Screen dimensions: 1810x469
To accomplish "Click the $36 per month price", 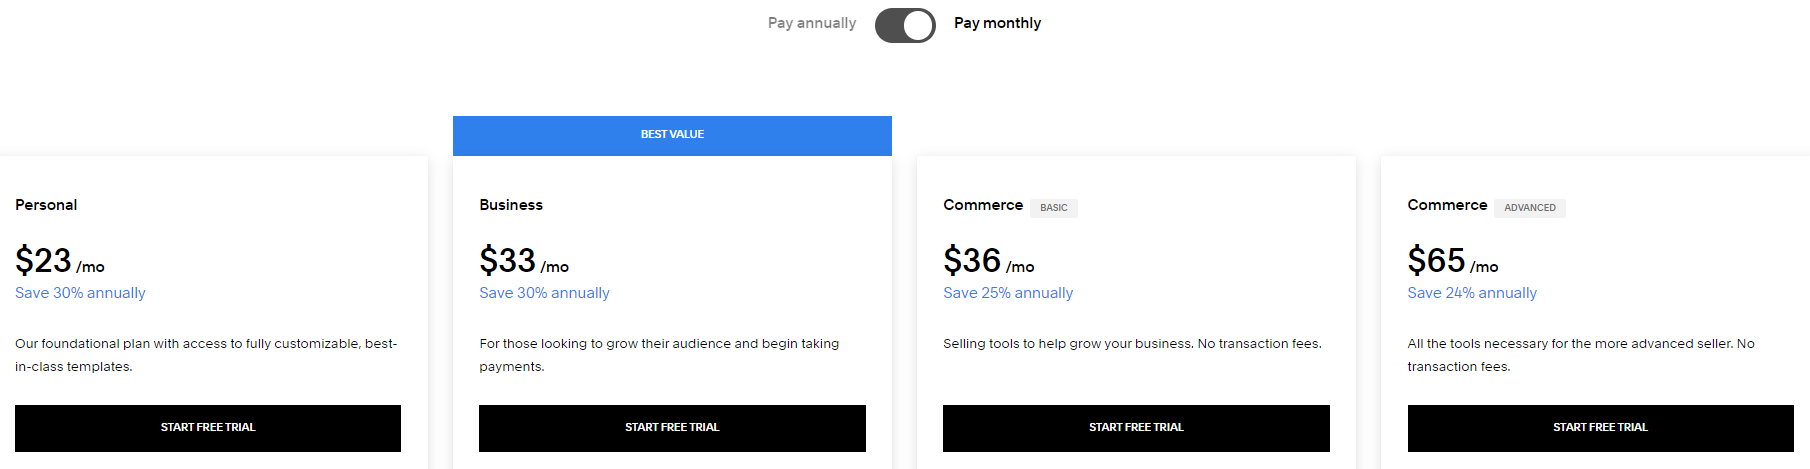I will 988,261.
